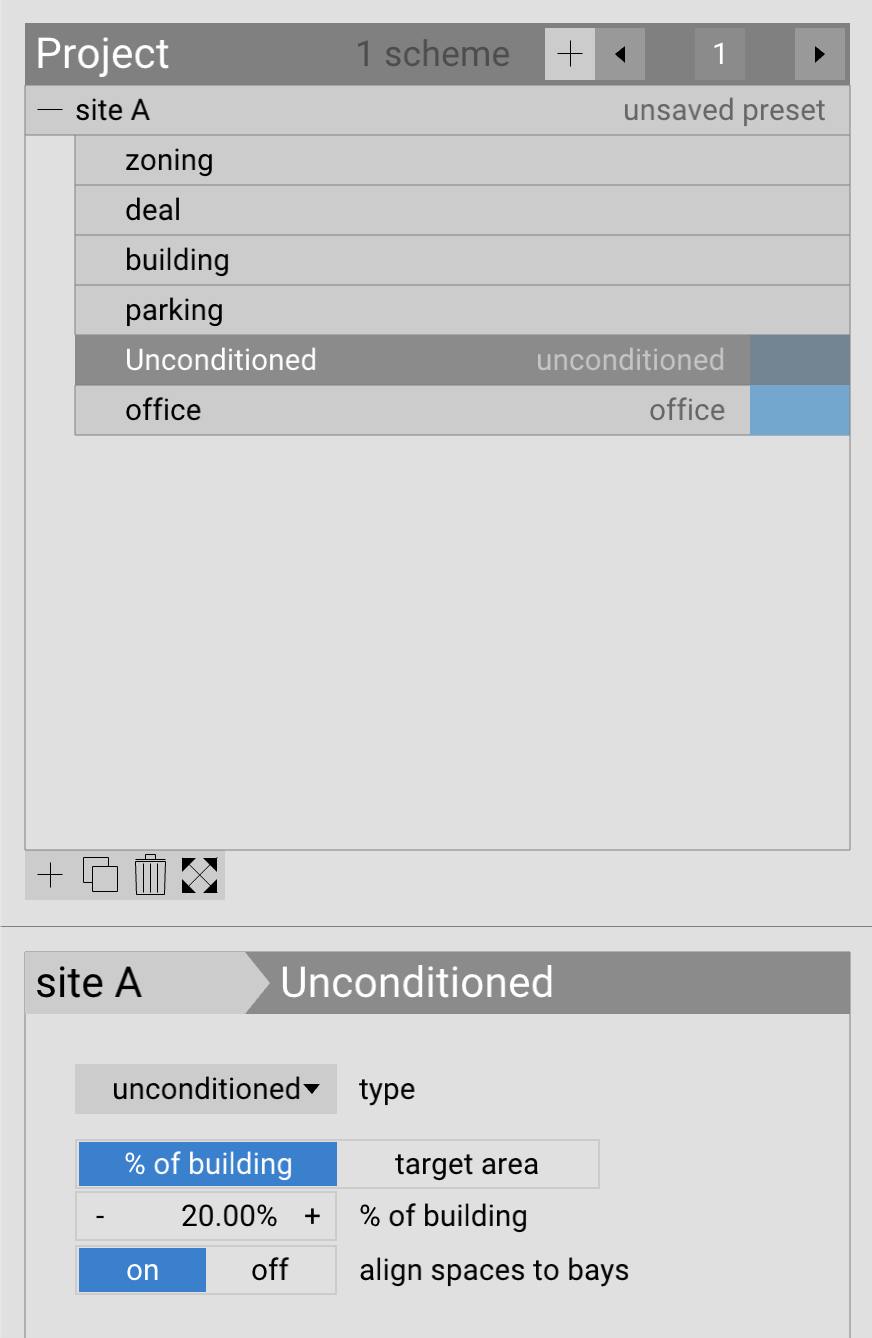Click the zoom-extents icon with four arrows

(x=199, y=875)
